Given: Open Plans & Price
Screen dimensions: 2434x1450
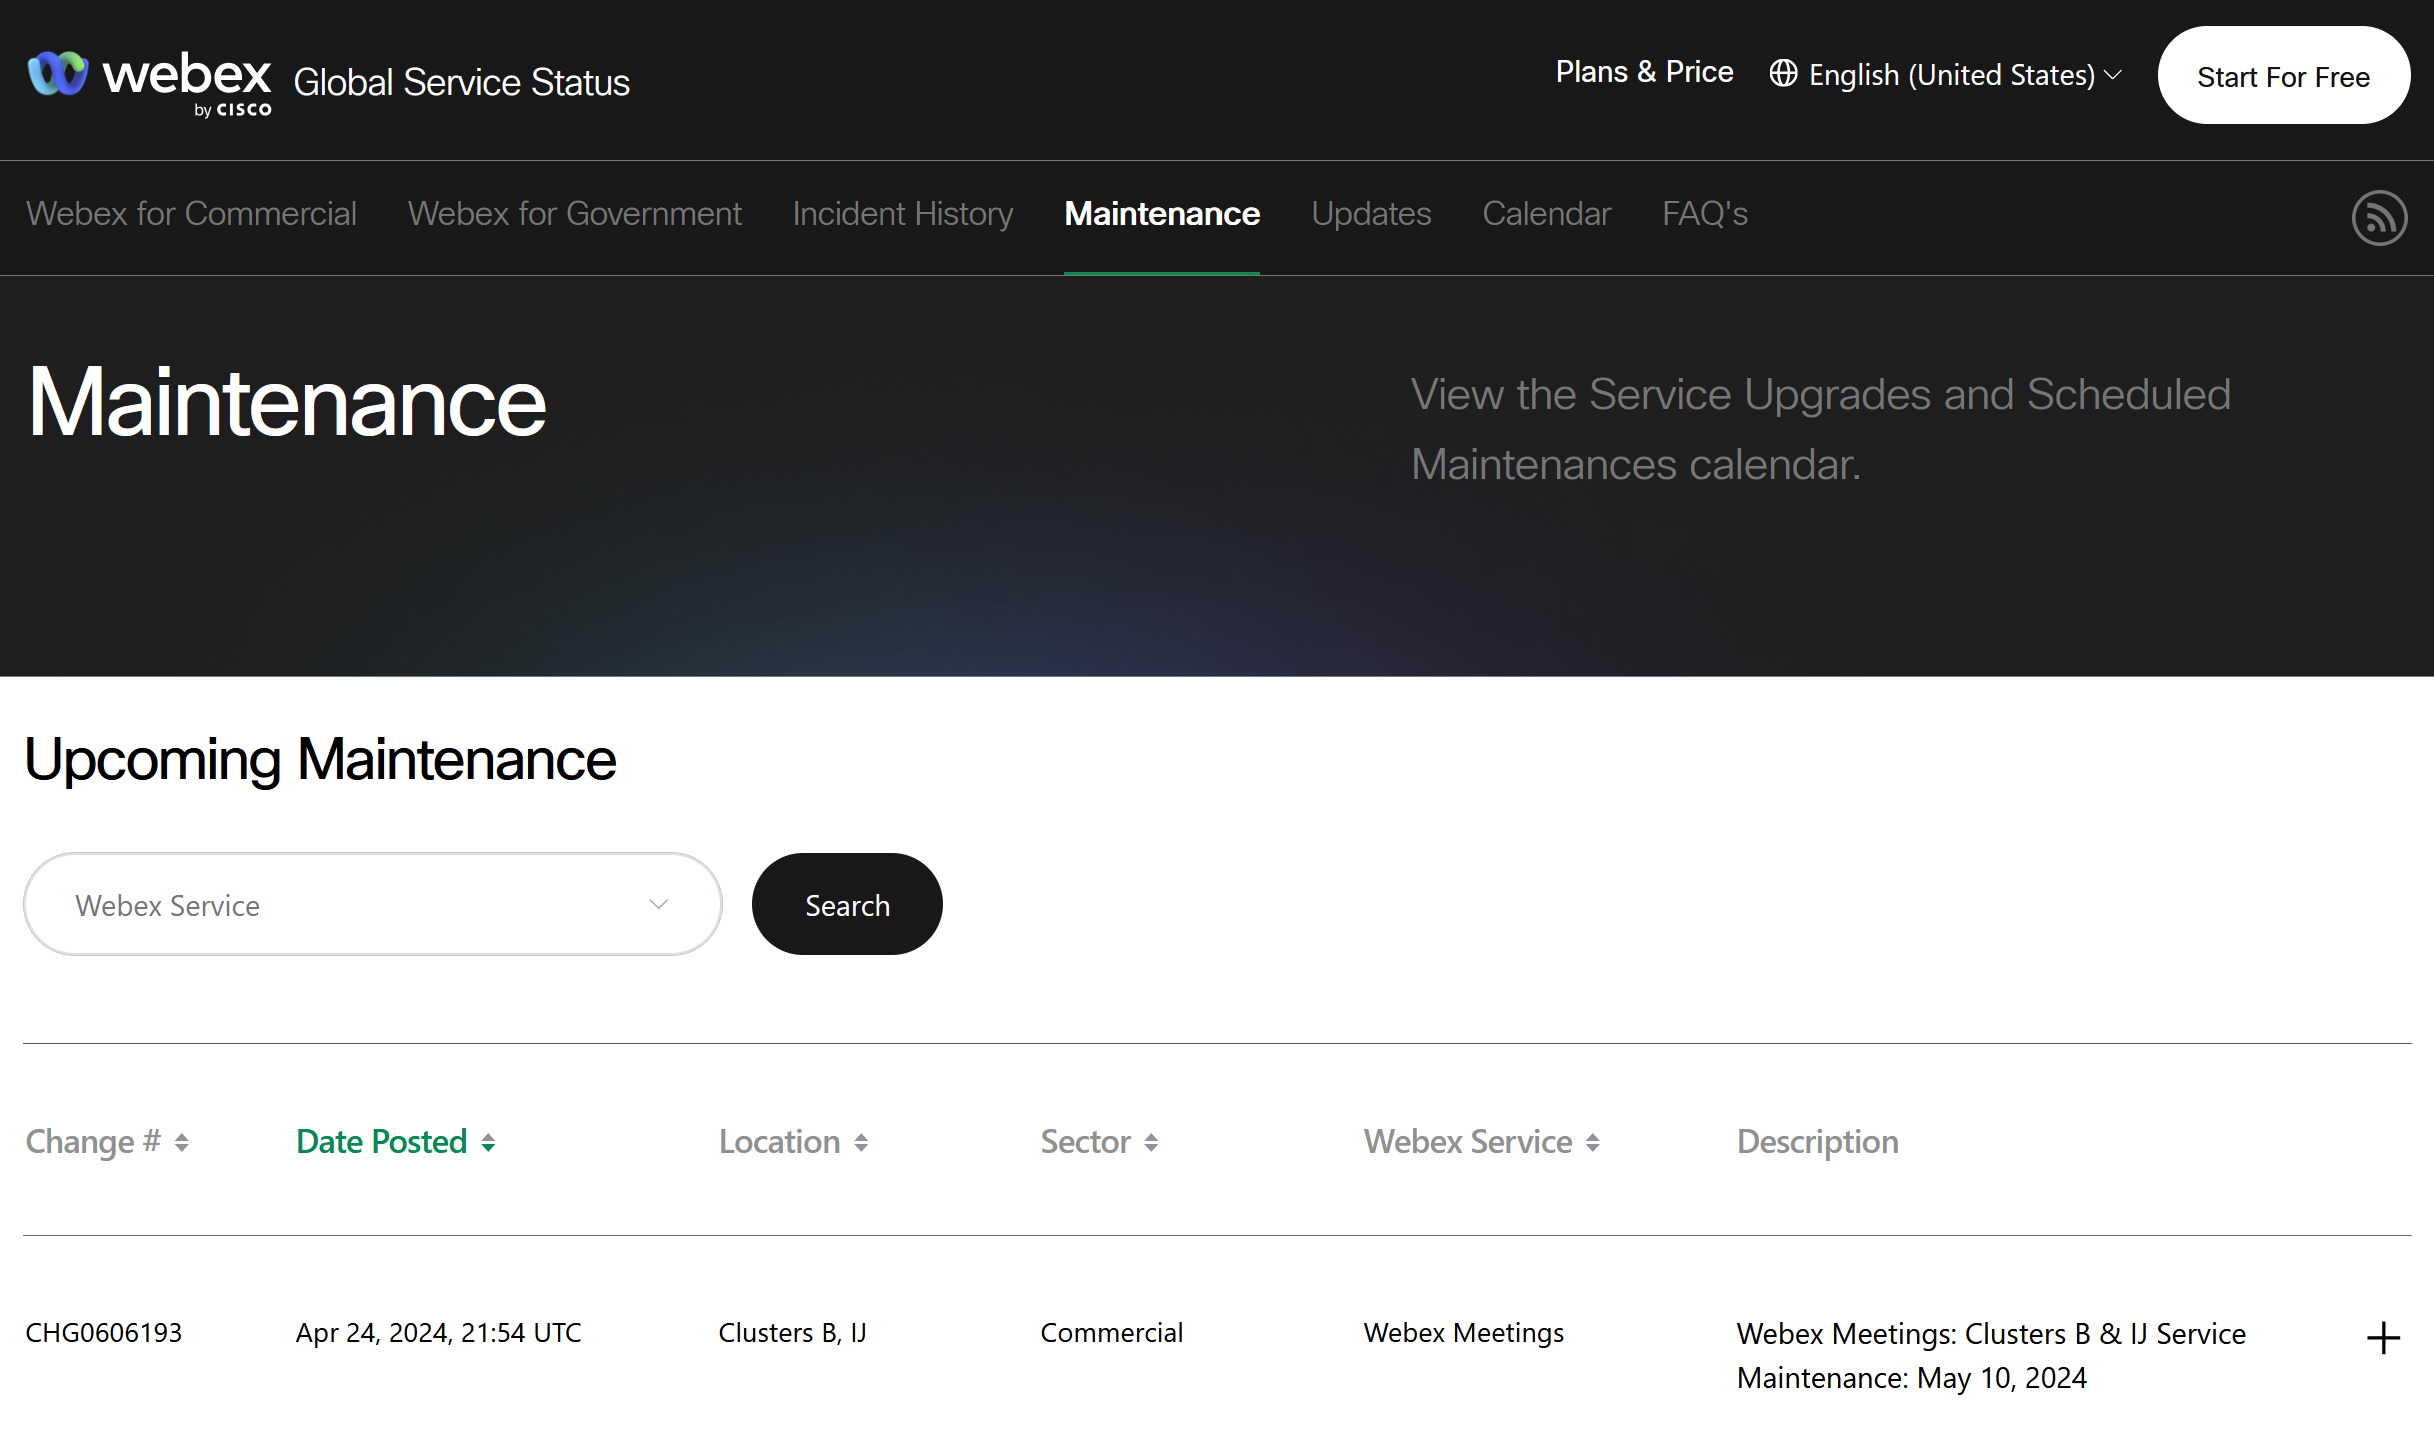Looking at the screenshot, I should click(1644, 71).
